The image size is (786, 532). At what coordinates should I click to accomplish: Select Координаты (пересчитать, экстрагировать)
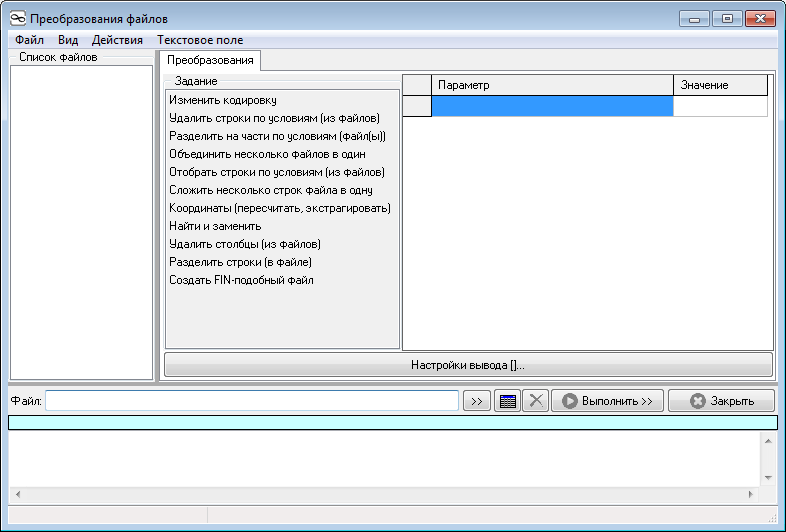(280, 208)
